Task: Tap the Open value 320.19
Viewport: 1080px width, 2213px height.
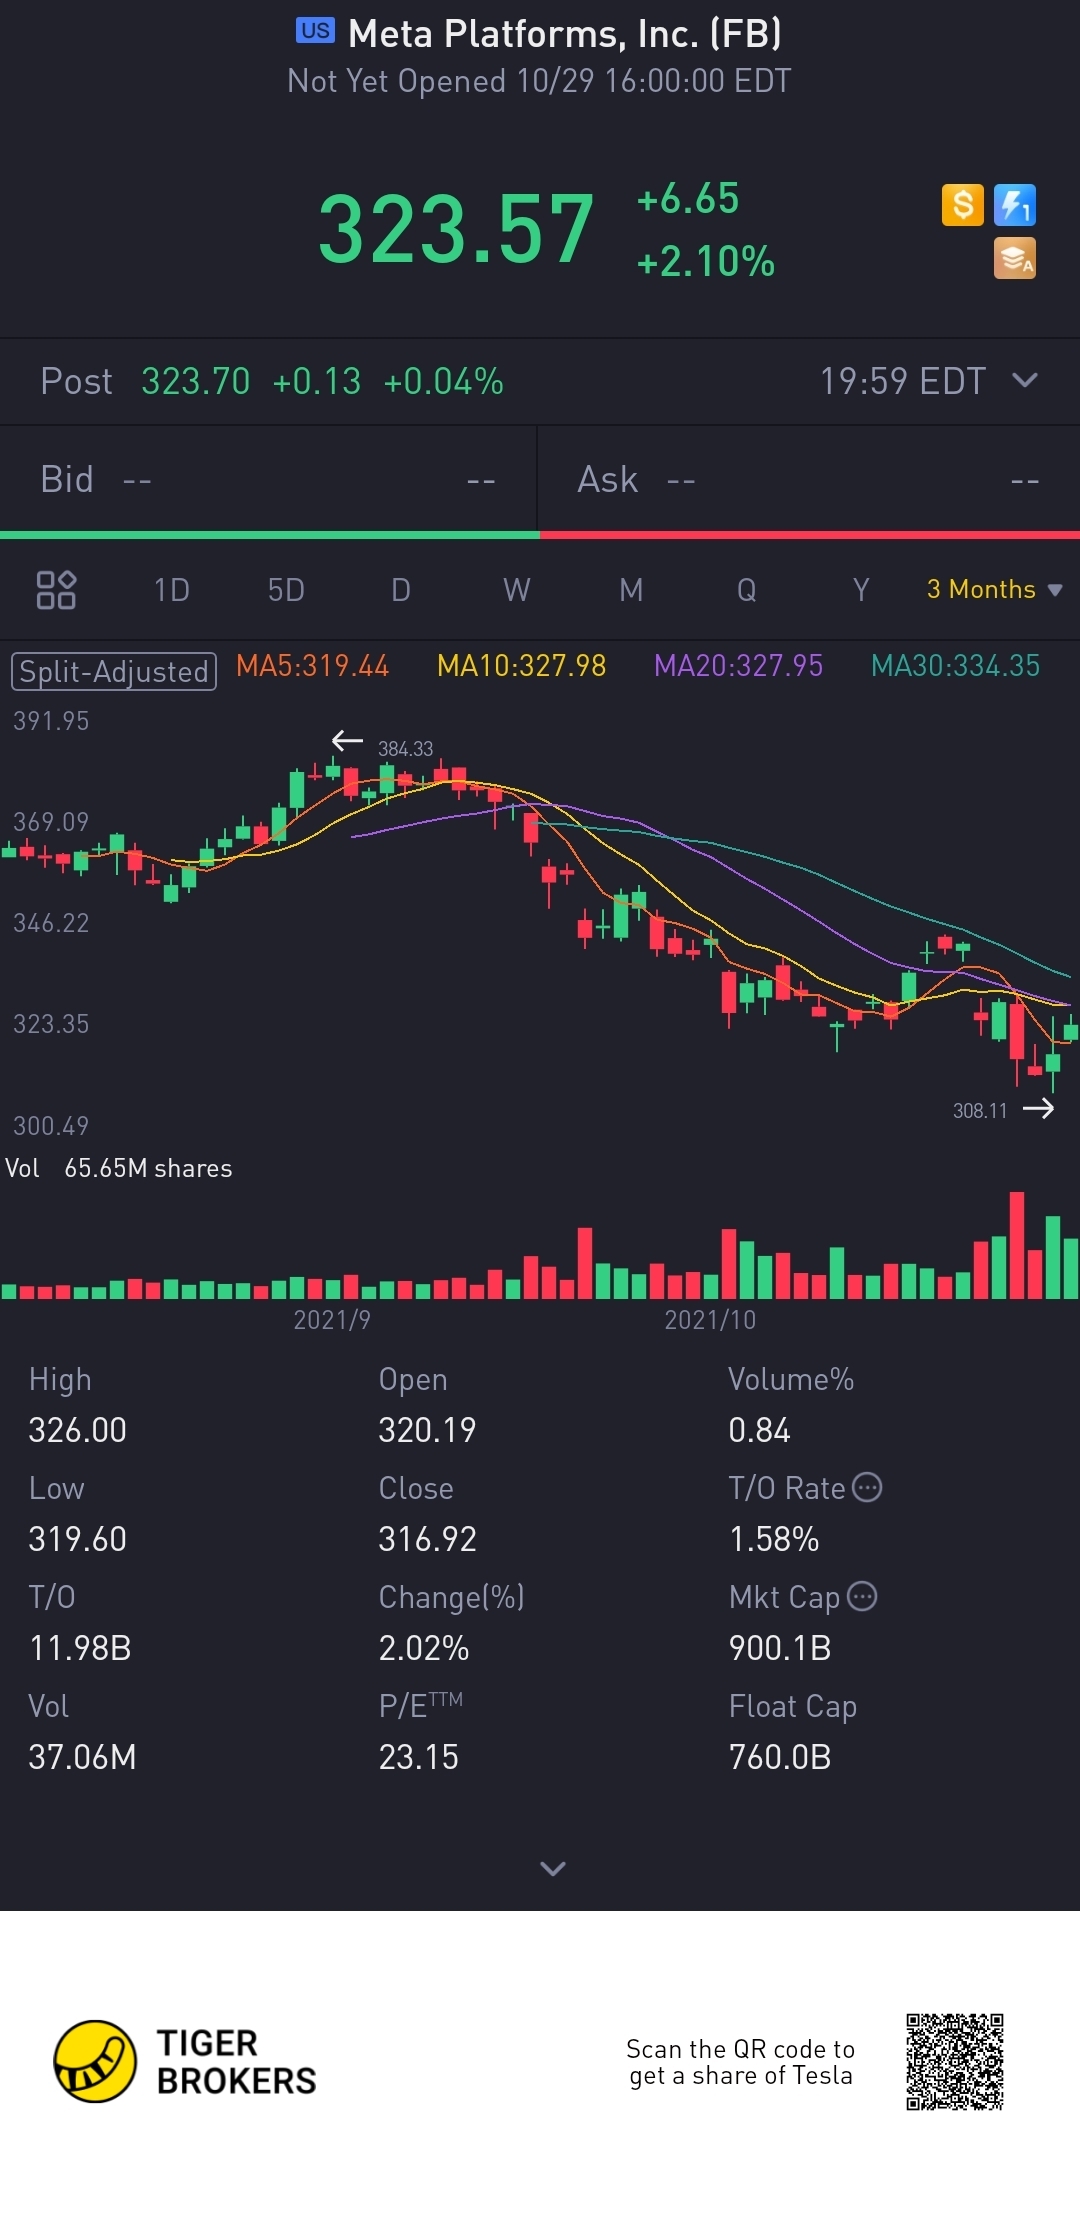Action: (427, 1430)
